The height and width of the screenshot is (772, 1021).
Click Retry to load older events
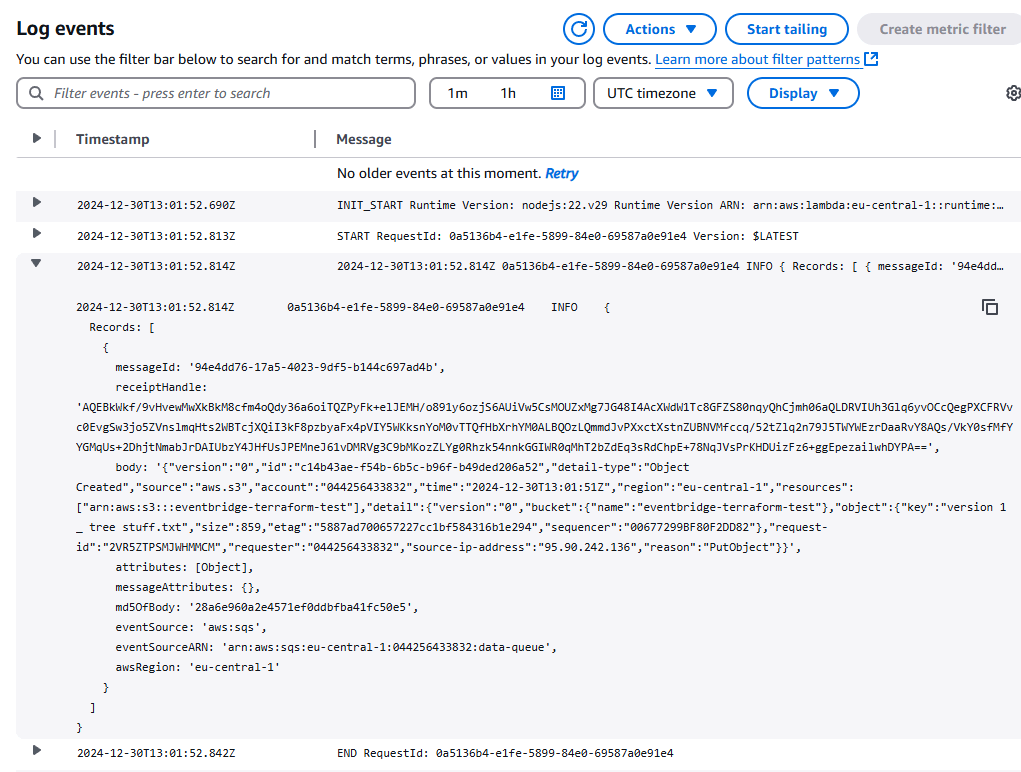[x=561, y=173]
